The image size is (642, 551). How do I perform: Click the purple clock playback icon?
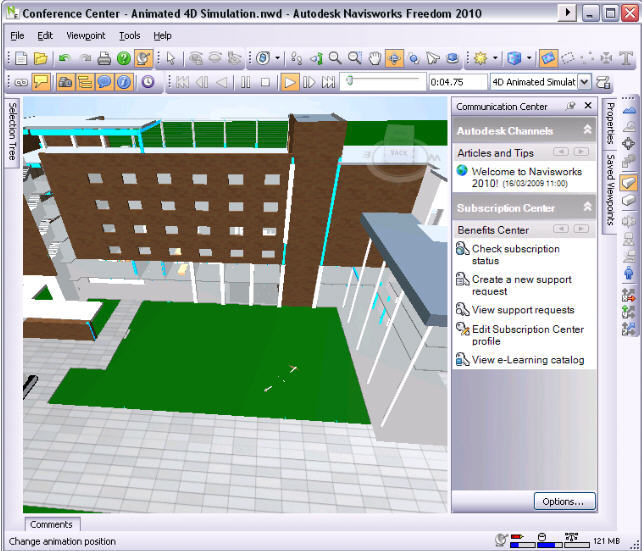pos(148,82)
